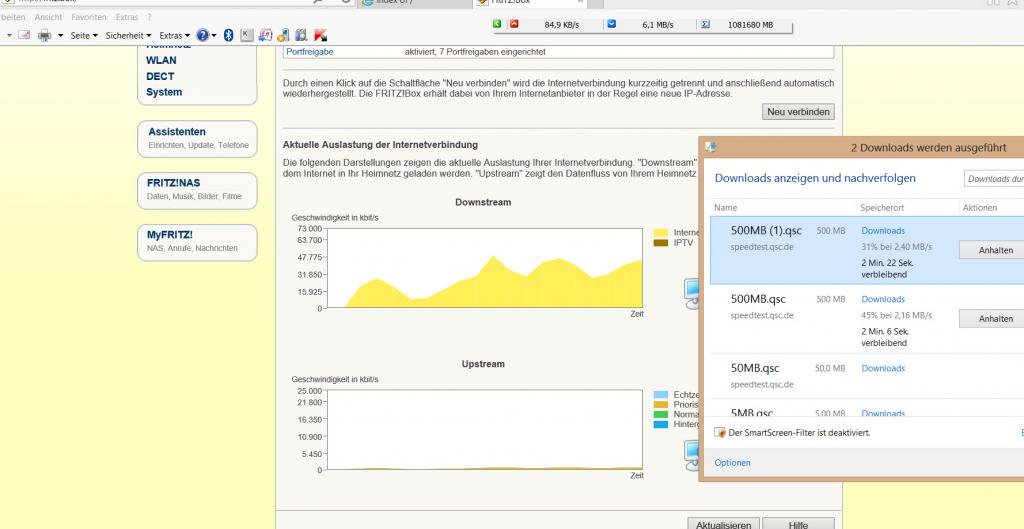Open the printer options dropdown arrow
1024x529 pixels.
pyautogui.click(x=61, y=35)
